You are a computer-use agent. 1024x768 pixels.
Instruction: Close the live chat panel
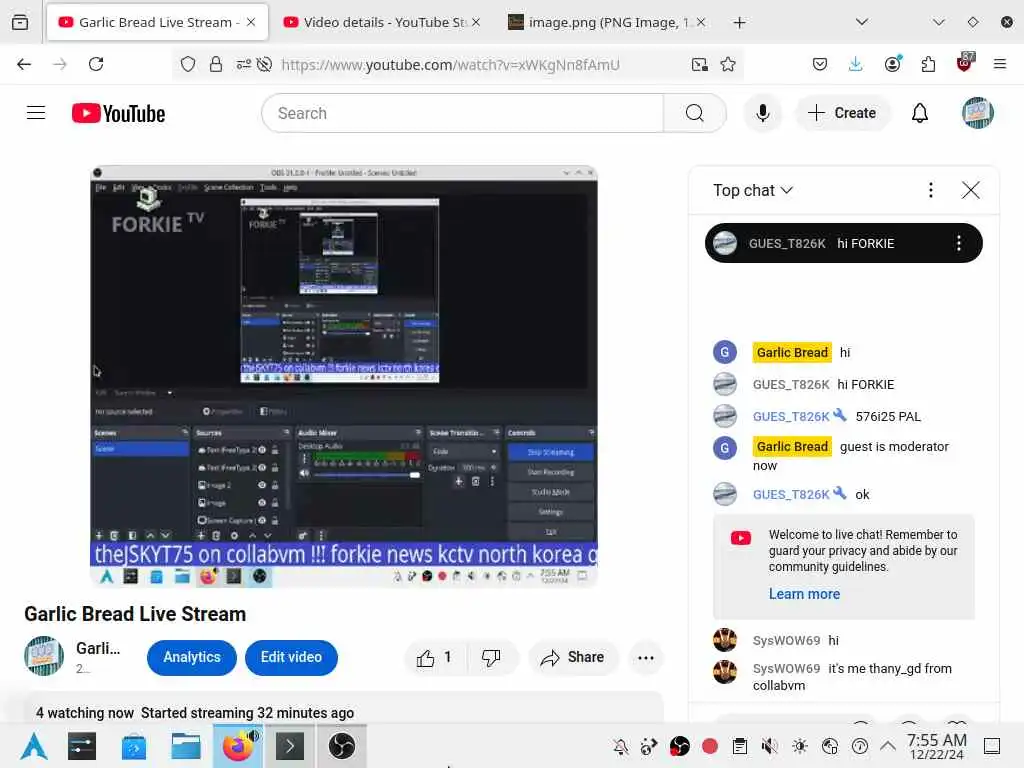[x=970, y=190]
